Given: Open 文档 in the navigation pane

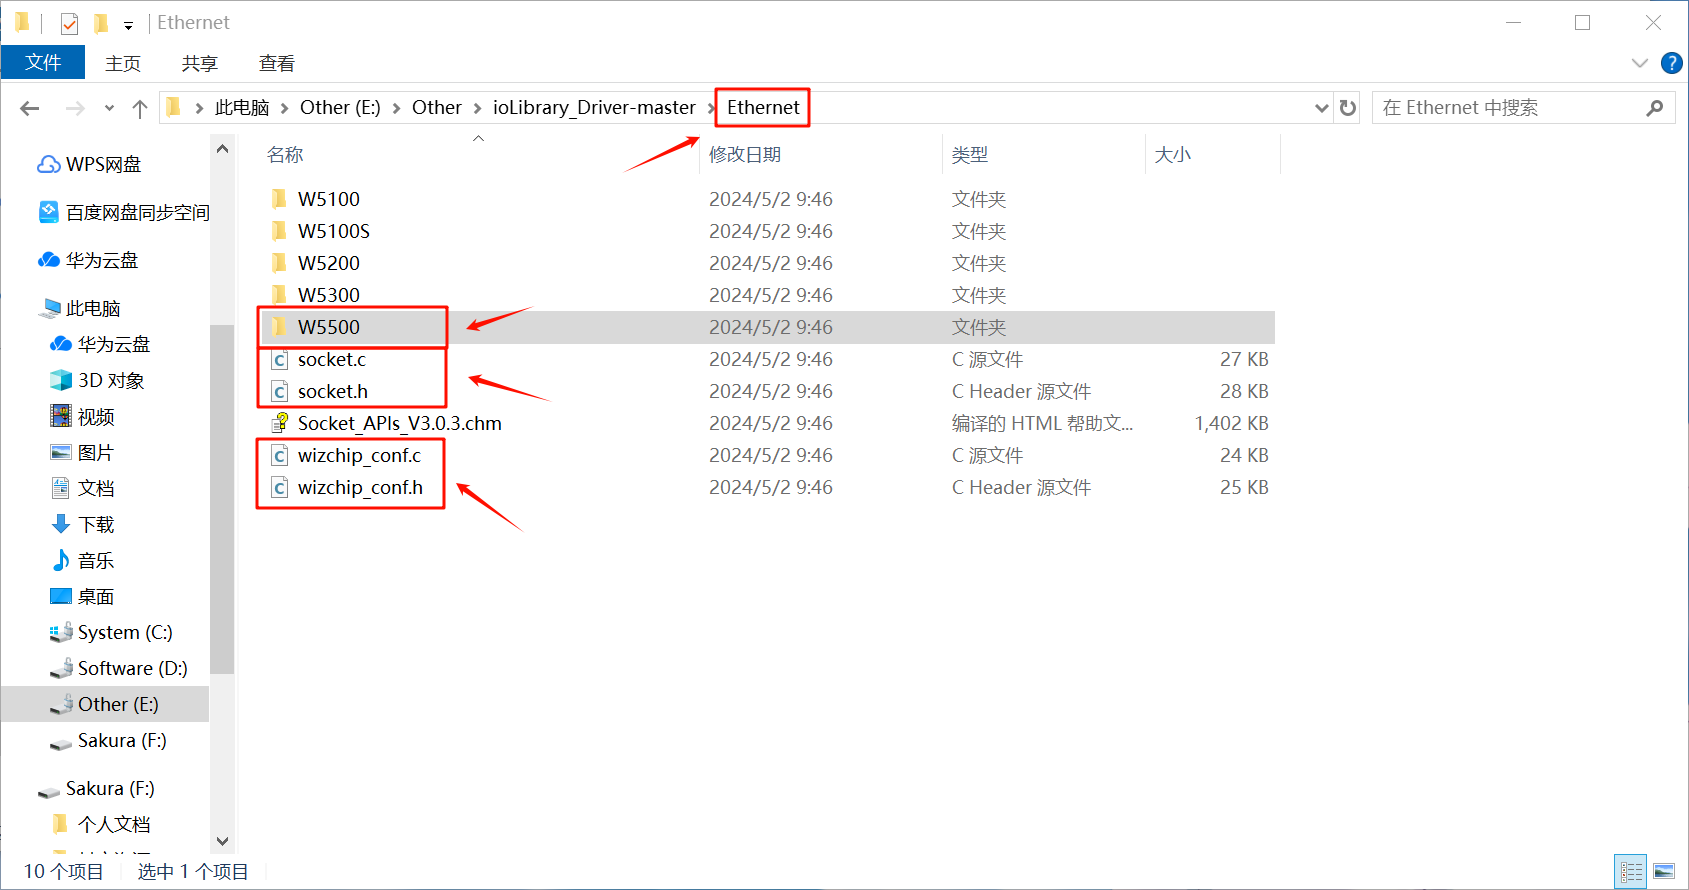Looking at the screenshot, I should (96, 488).
